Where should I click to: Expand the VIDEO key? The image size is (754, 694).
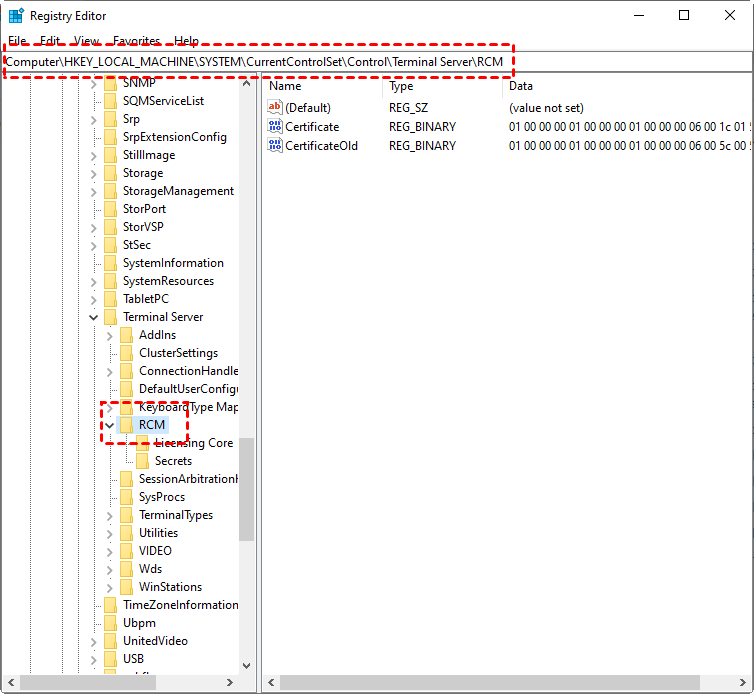pos(110,551)
